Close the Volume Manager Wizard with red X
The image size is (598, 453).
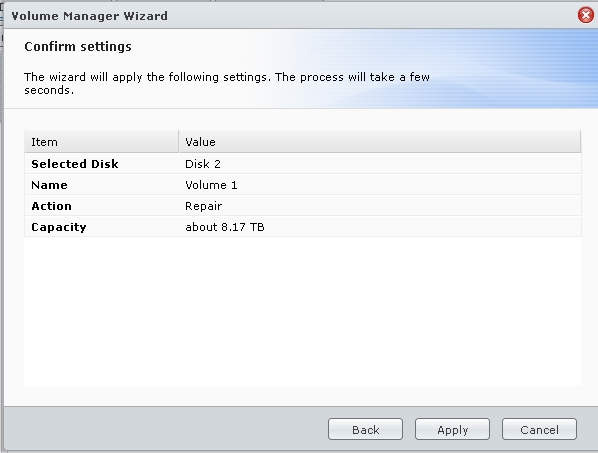585,15
